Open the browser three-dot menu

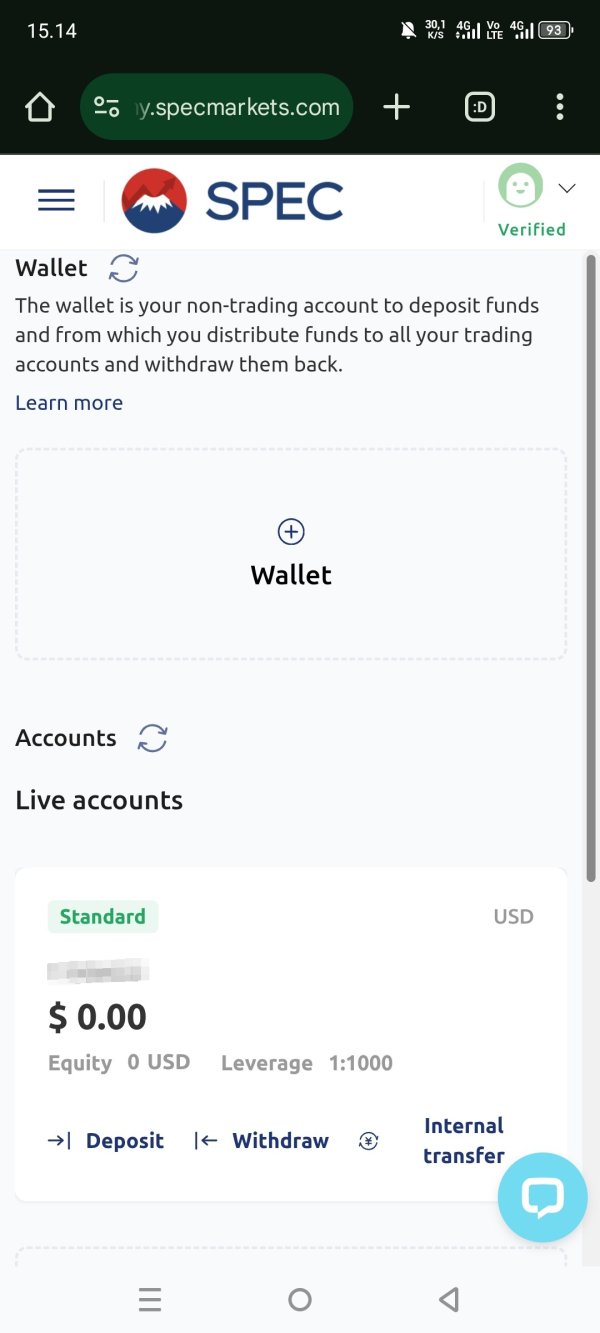(559, 107)
